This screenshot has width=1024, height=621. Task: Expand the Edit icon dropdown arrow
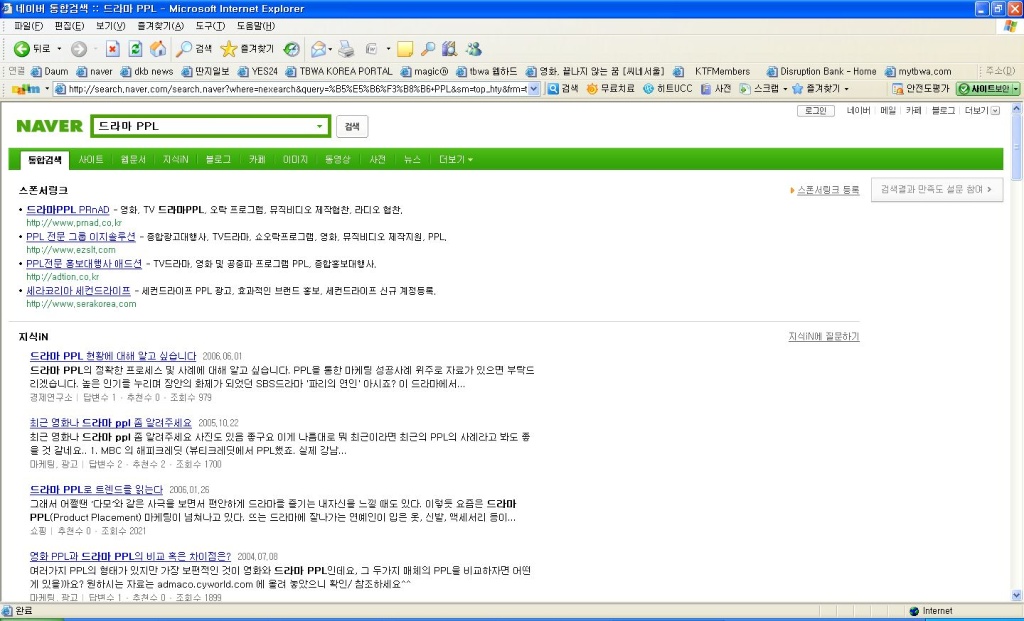point(388,49)
